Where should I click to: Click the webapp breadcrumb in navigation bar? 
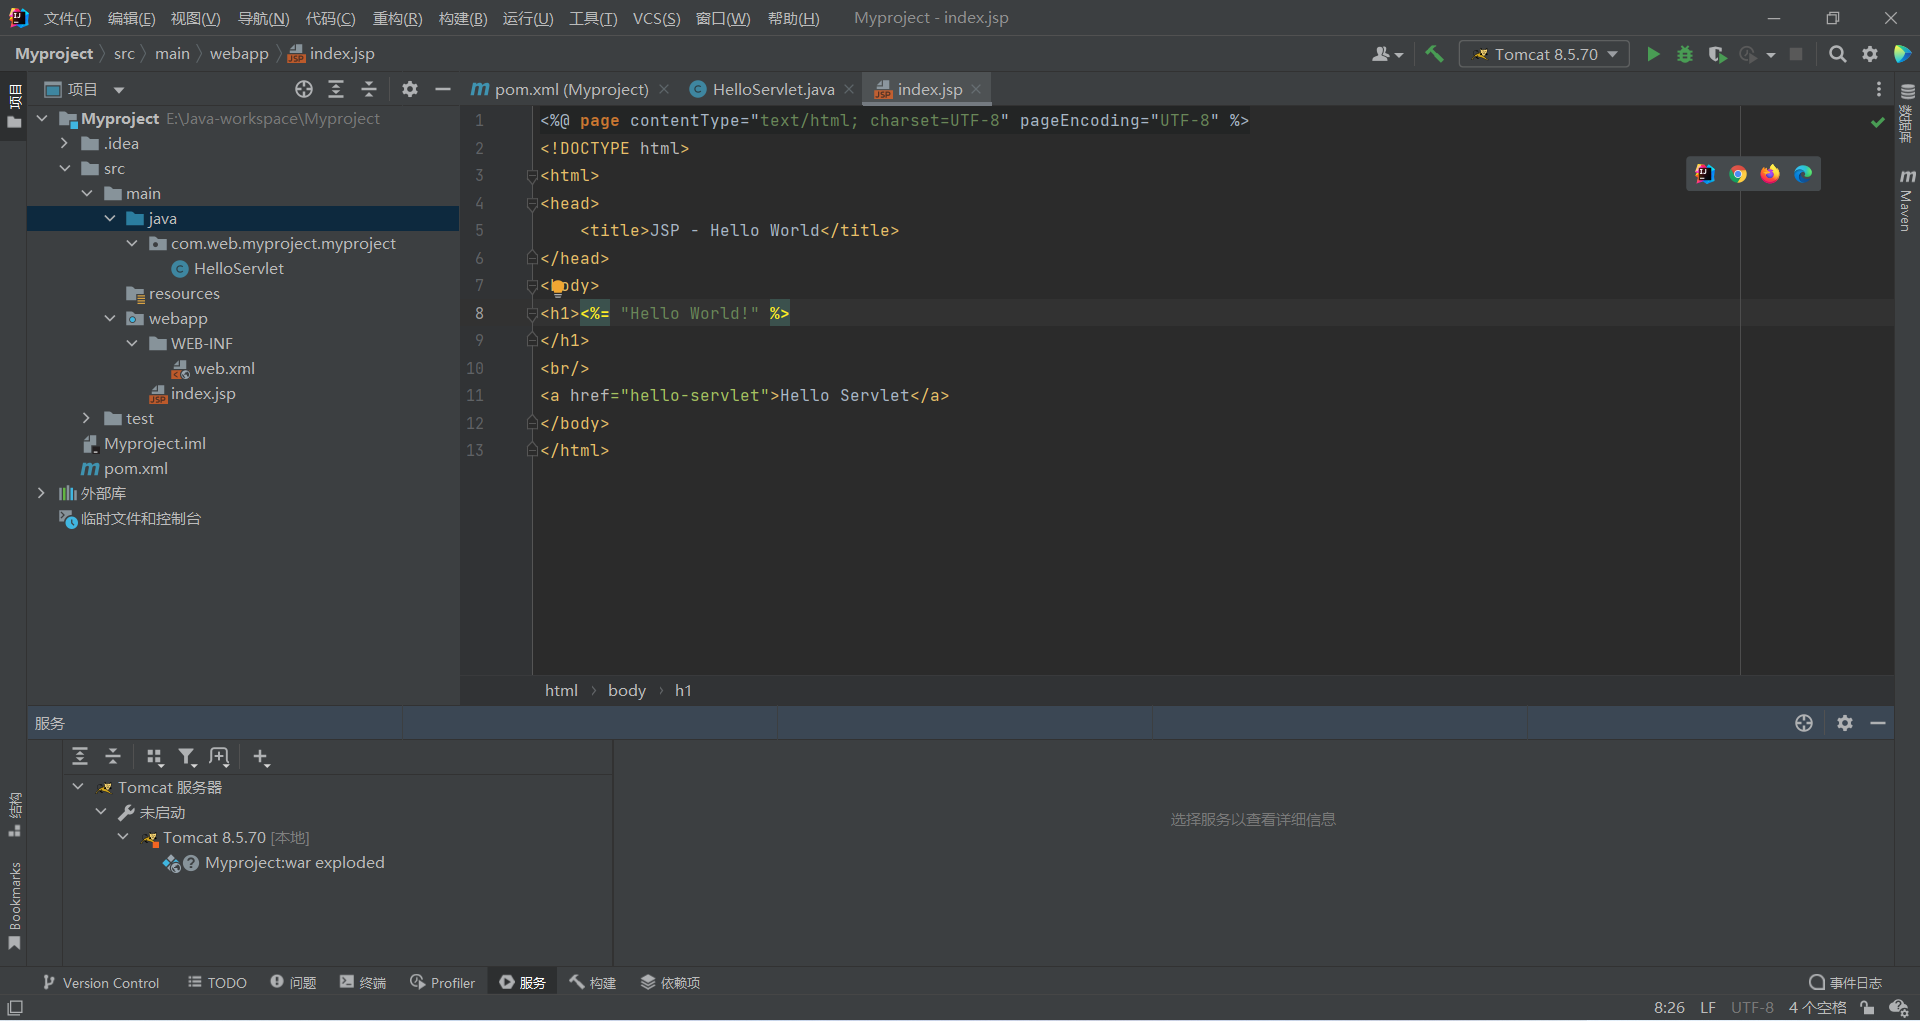[239, 54]
